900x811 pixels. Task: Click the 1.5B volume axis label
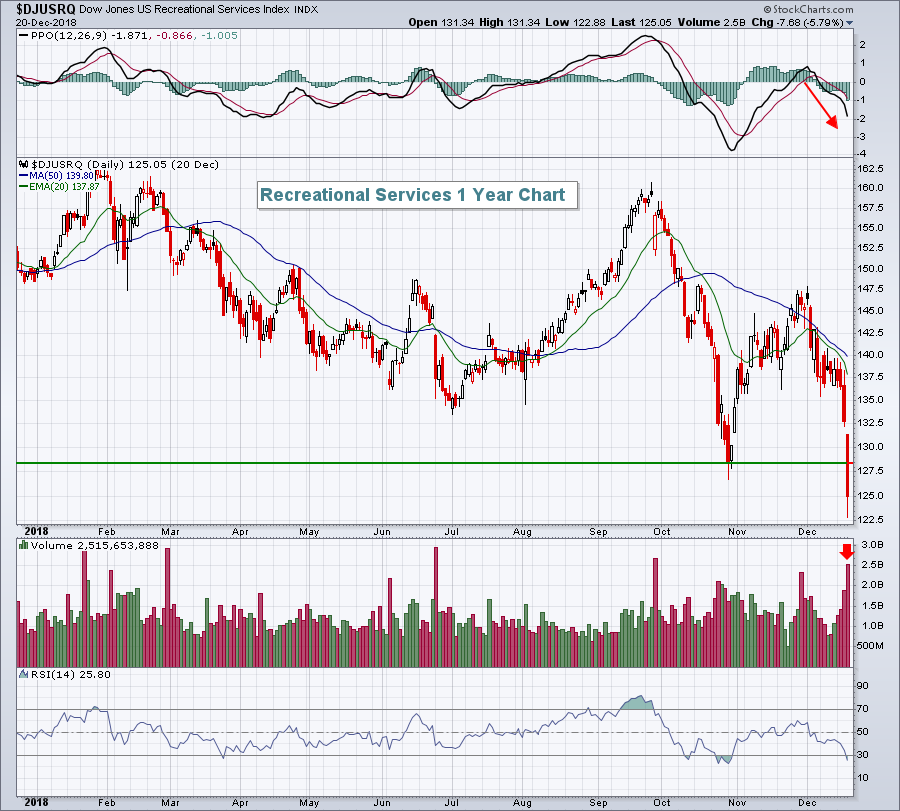pyautogui.click(x=872, y=606)
